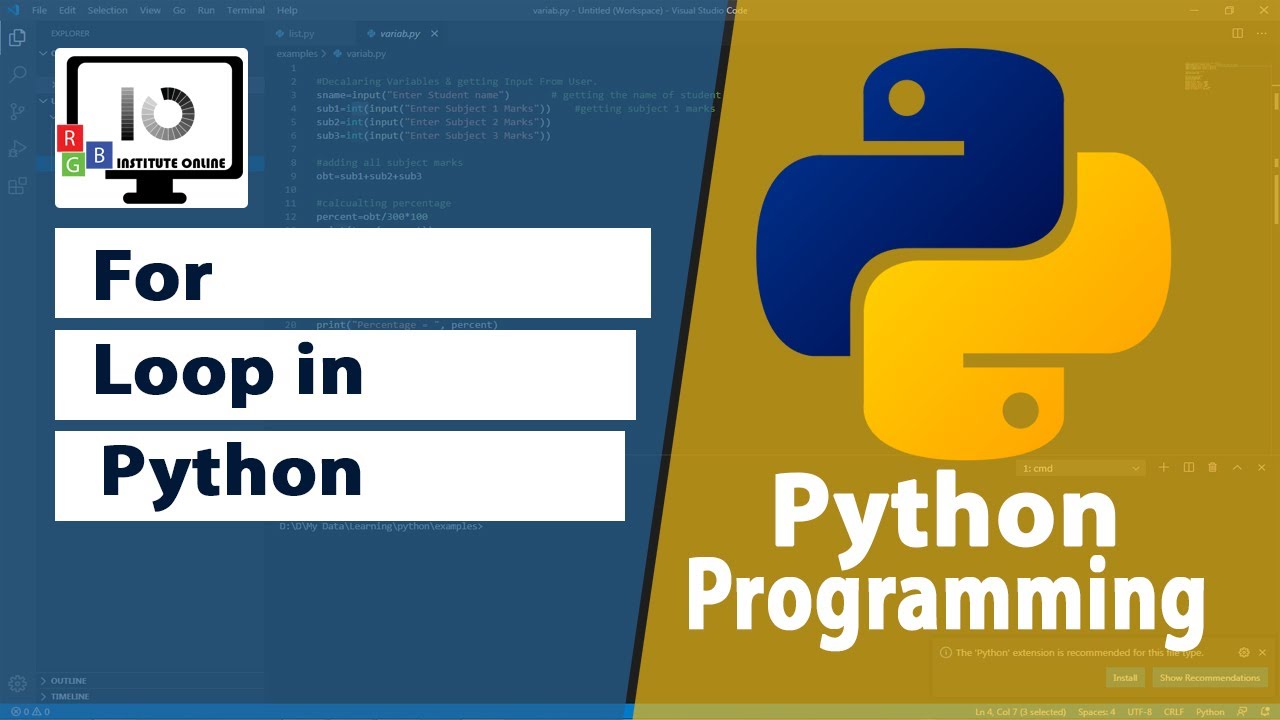This screenshot has width=1280, height=720.
Task: Open the Selection menu
Action: coord(108,10)
